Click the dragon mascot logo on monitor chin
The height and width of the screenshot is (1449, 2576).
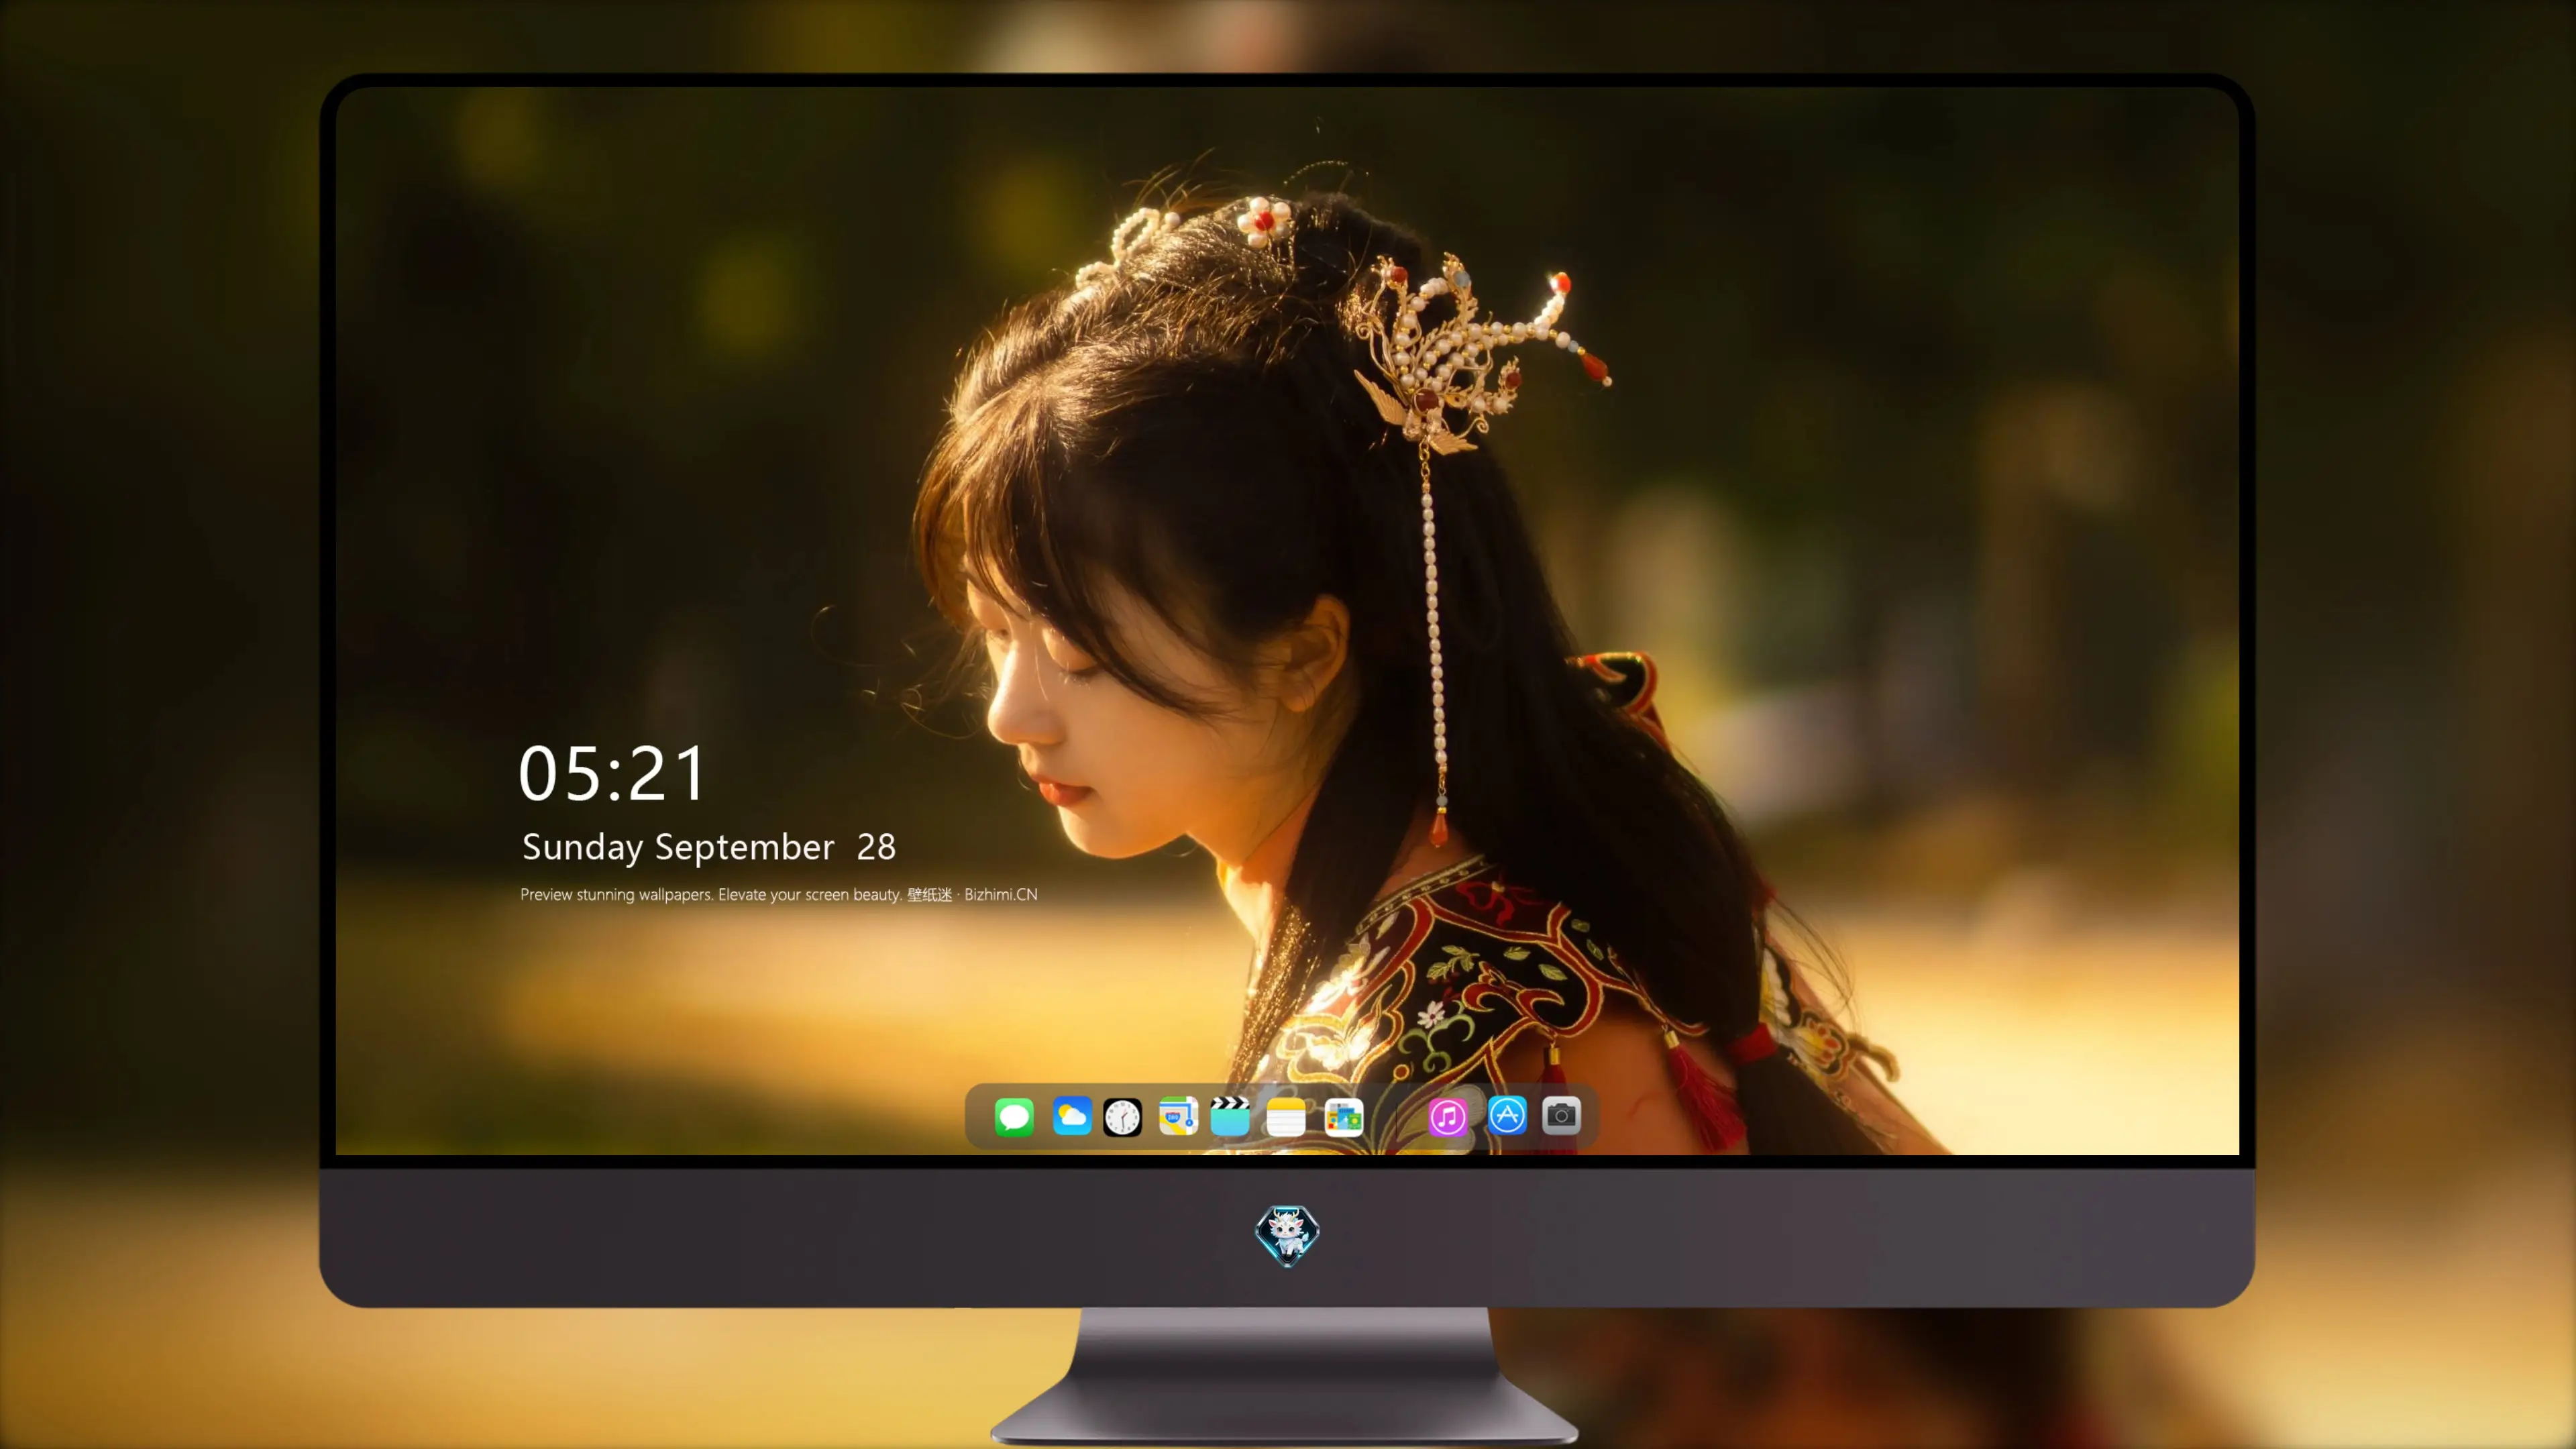[x=1287, y=1235]
